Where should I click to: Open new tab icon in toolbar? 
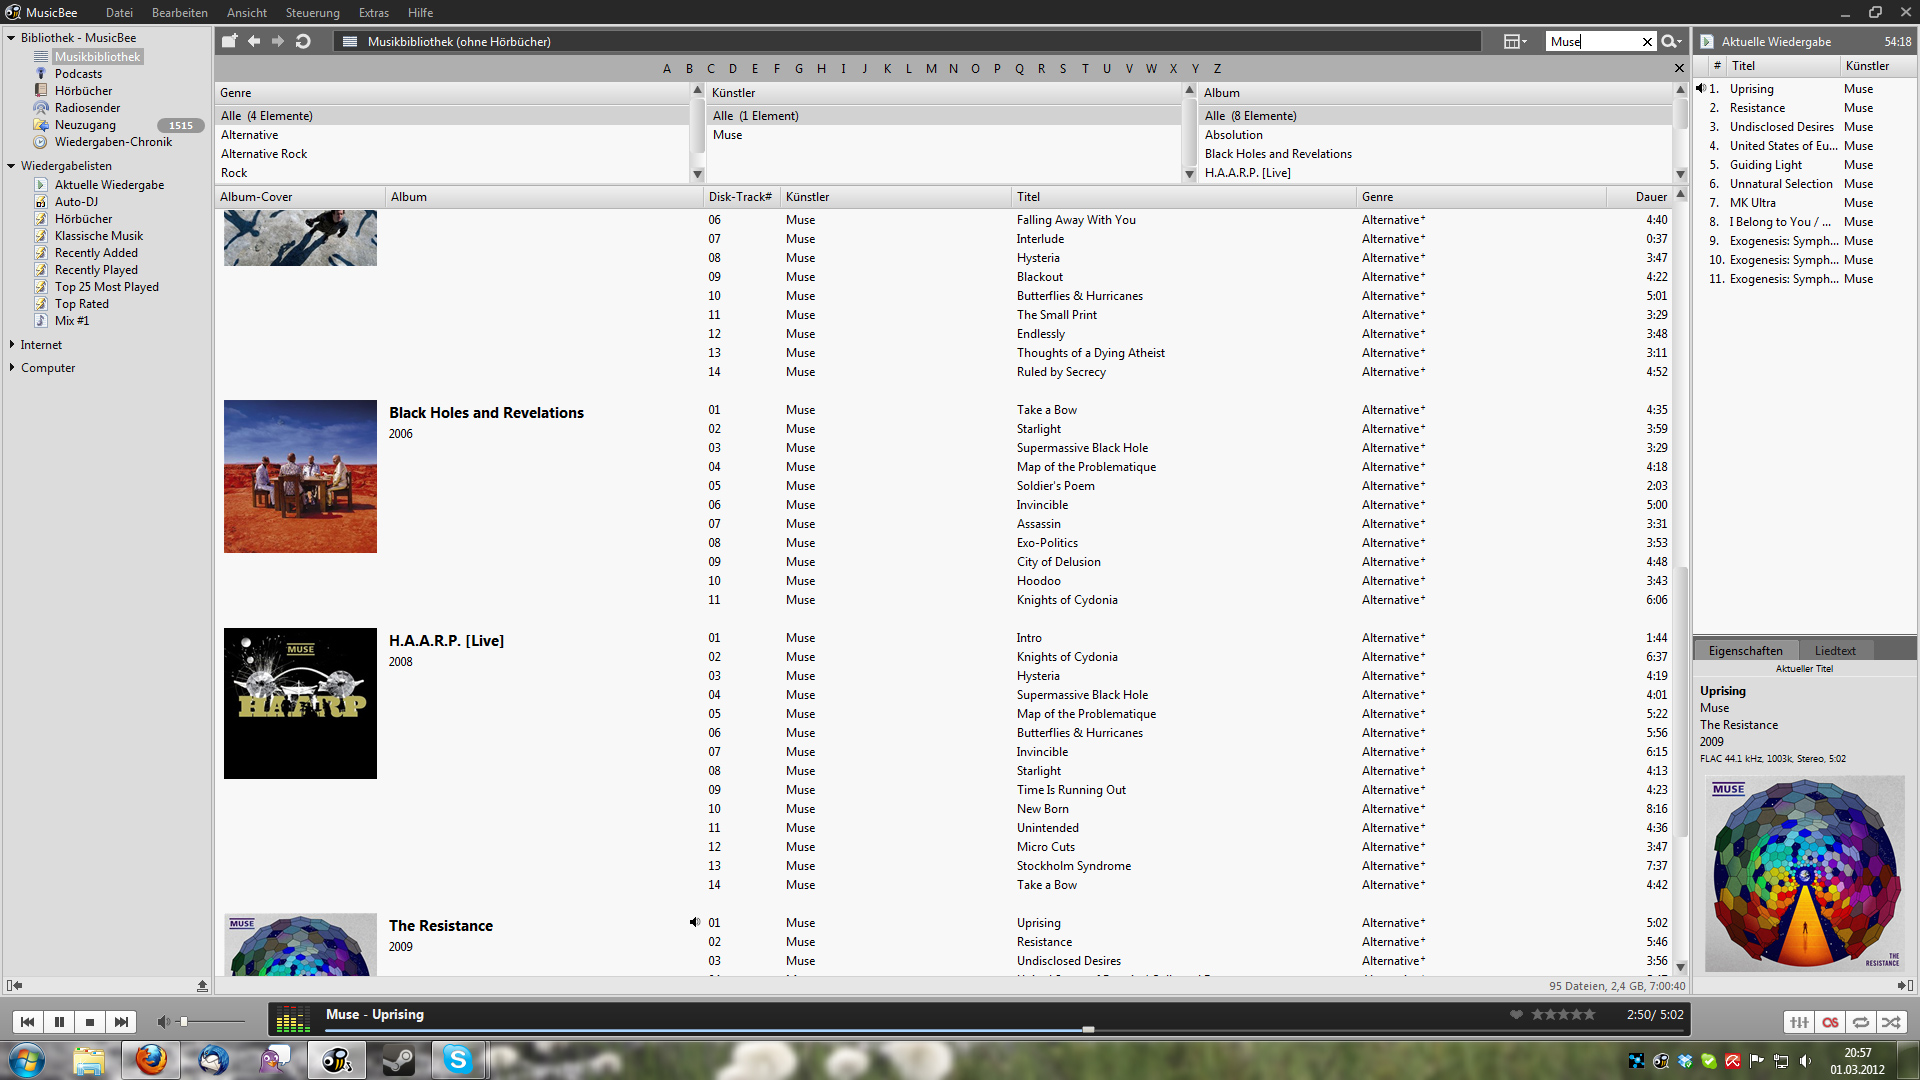tap(230, 41)
